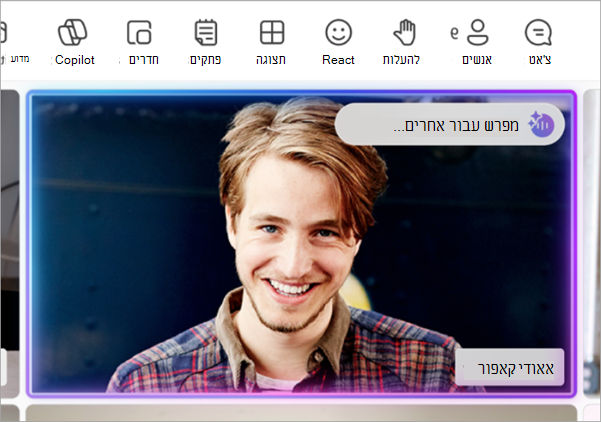Raise hand with the להעלות button

402,42
